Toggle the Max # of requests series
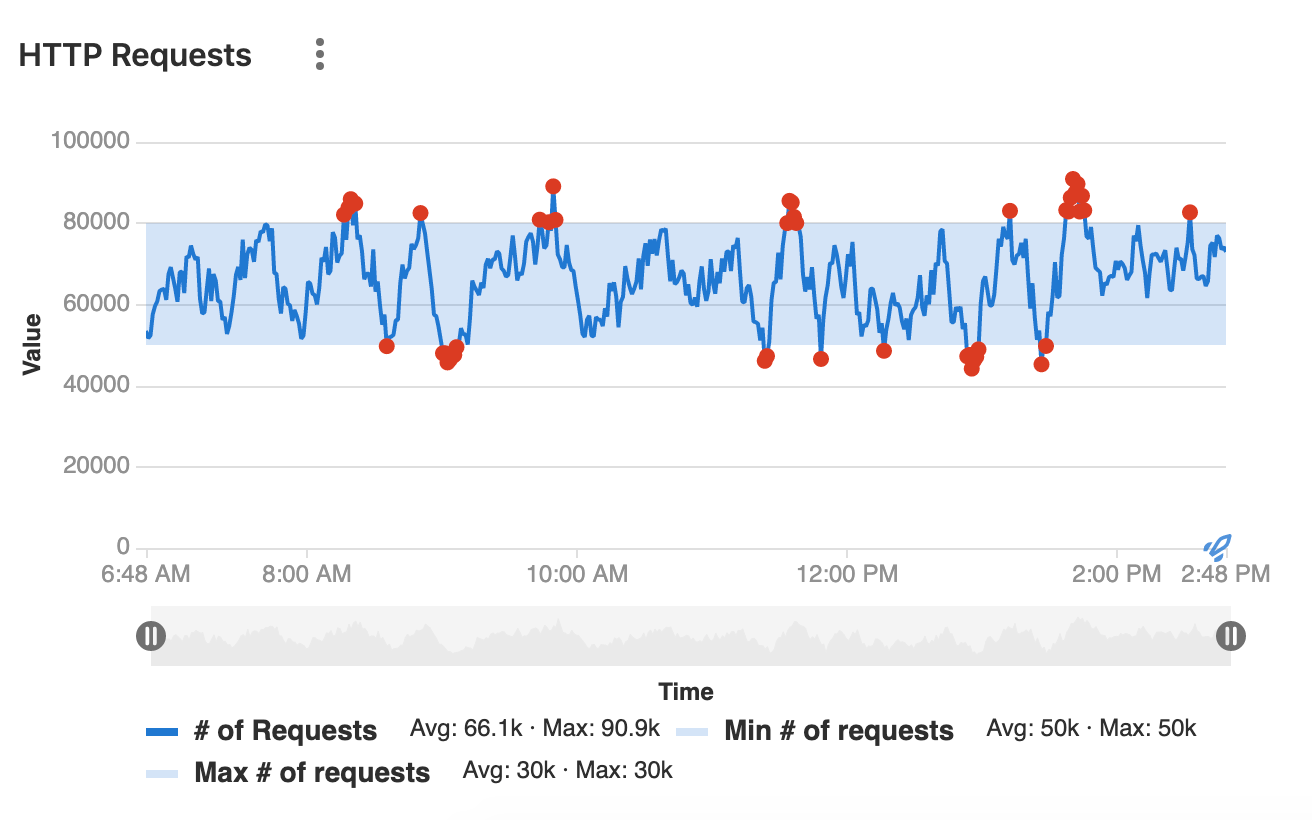The width and height of the screenshot is (1312, 820). click(x=311, y=771)
